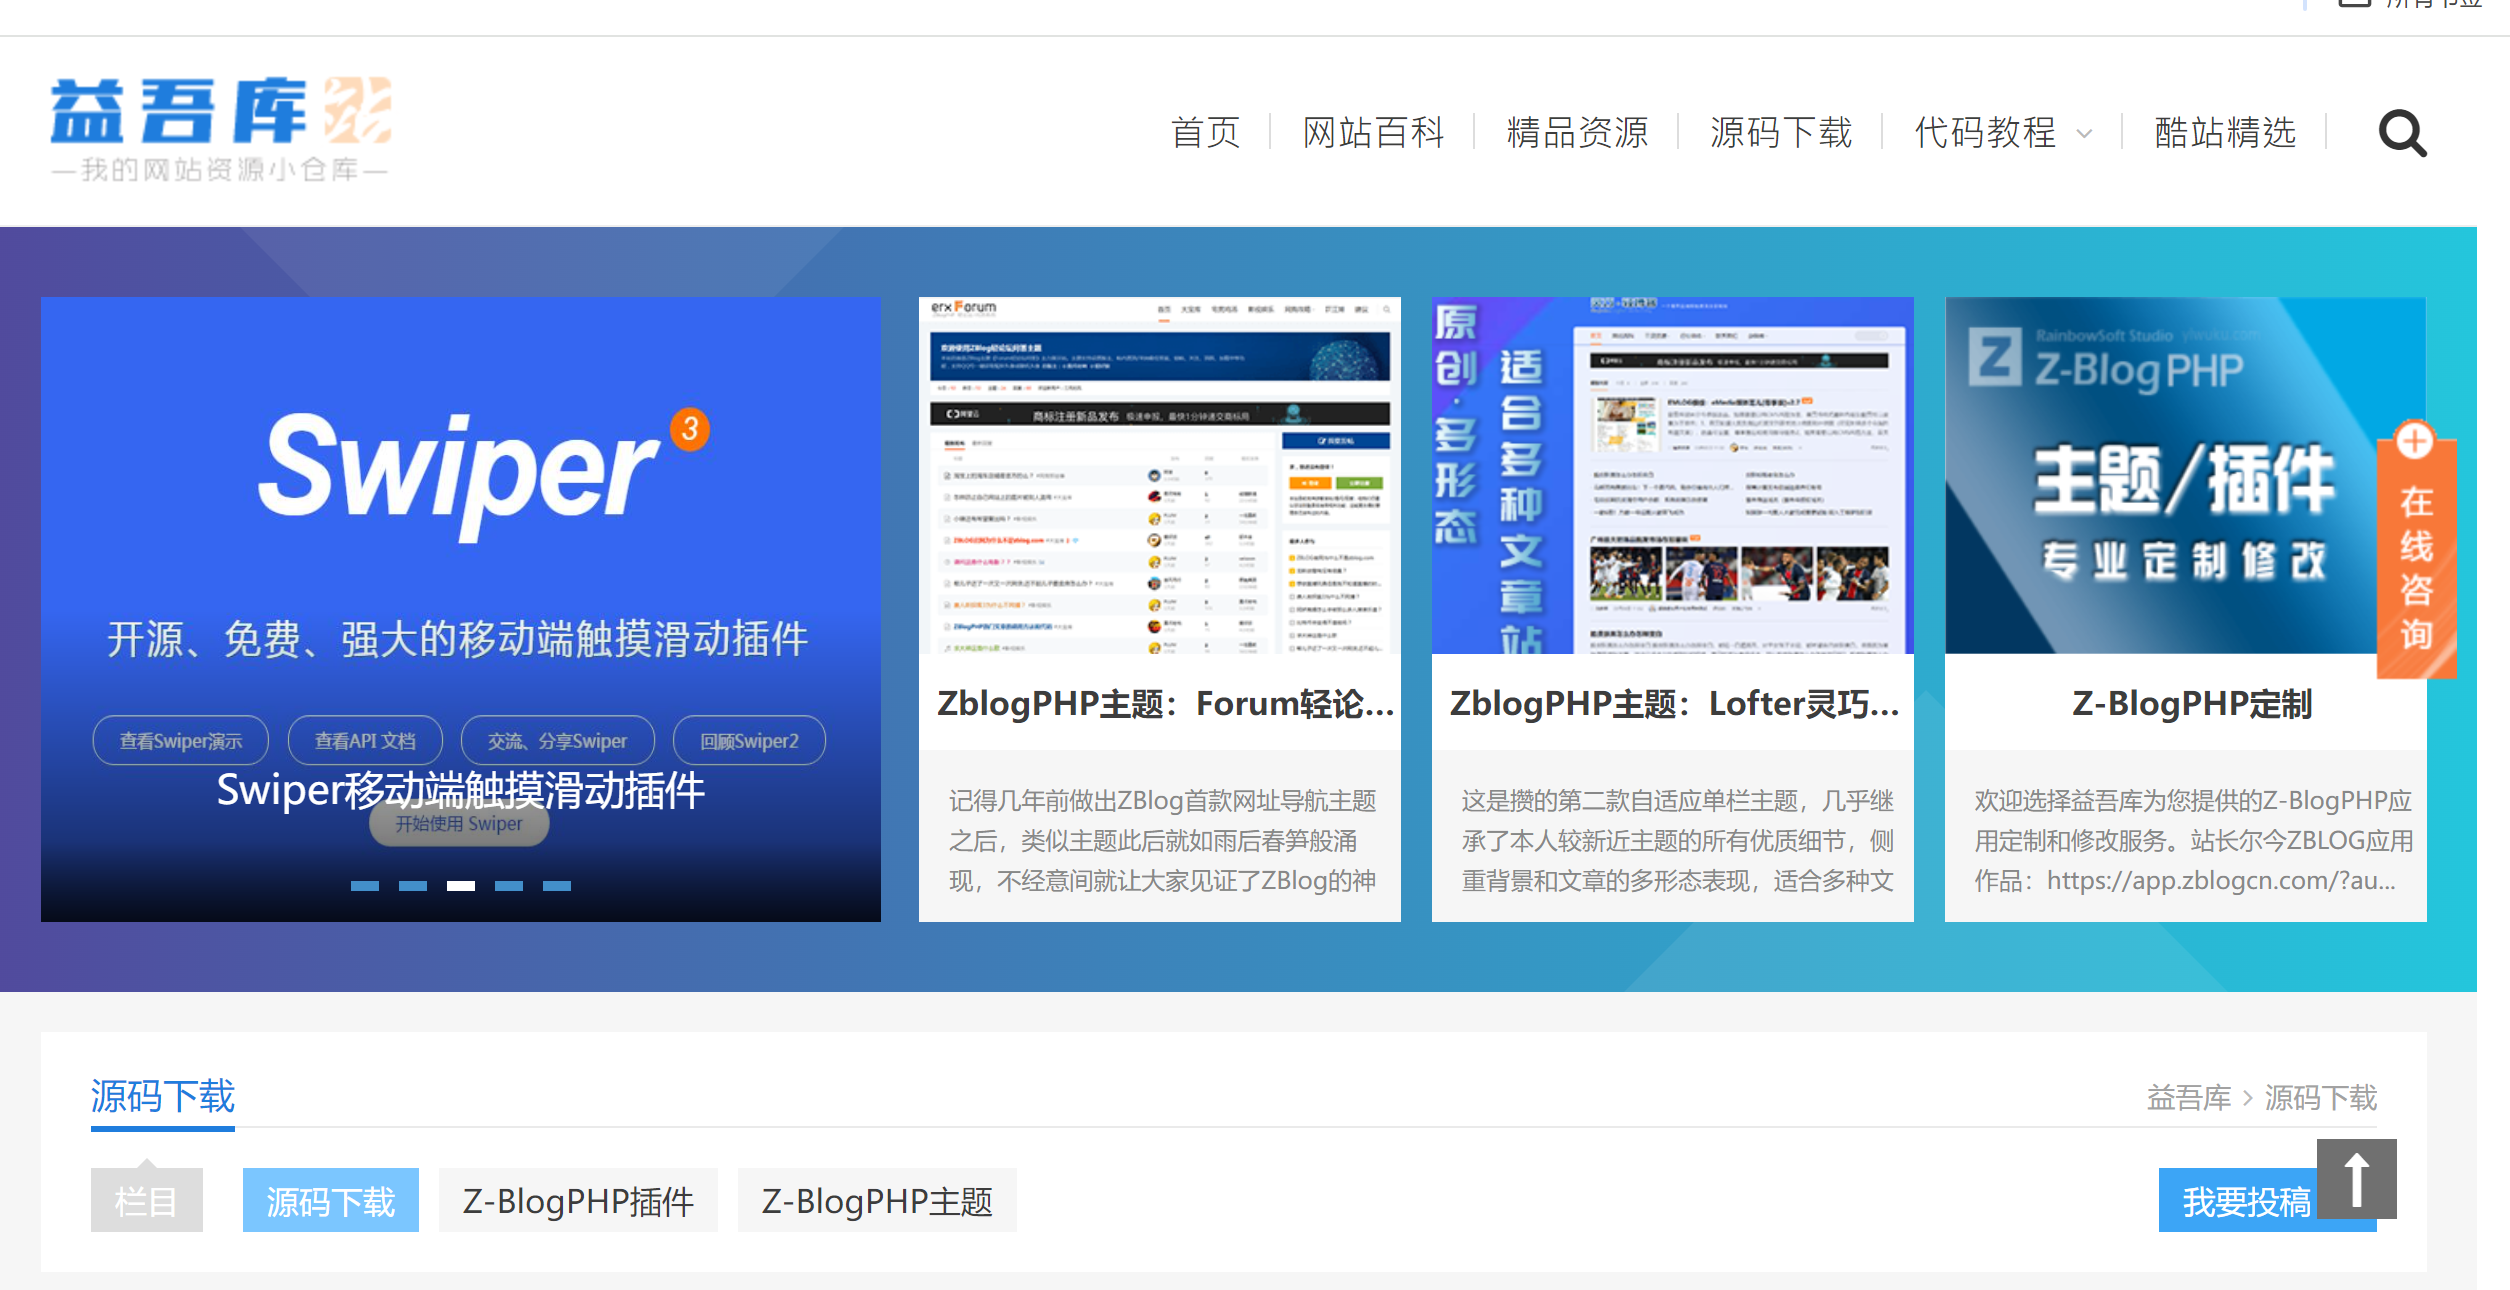Screen dimensions: 2510x1290
Task: Select the Z-BlogPHP插件 category tag
Action: pos(578,1200)
